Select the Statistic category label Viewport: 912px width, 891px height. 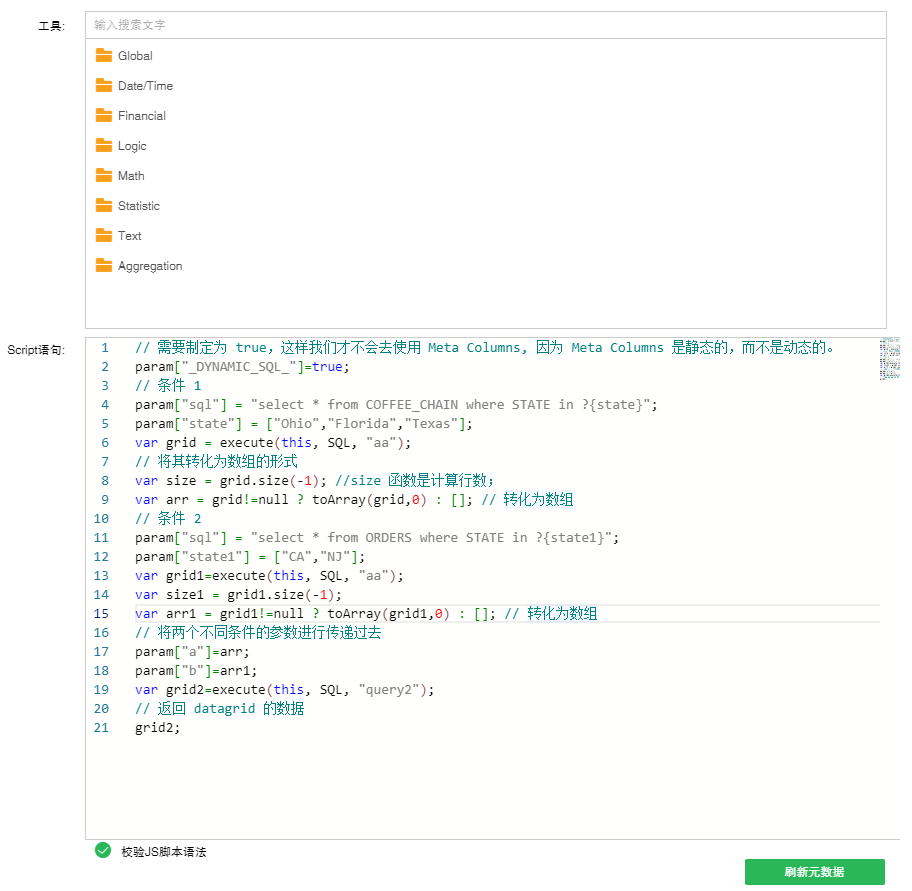139,206
